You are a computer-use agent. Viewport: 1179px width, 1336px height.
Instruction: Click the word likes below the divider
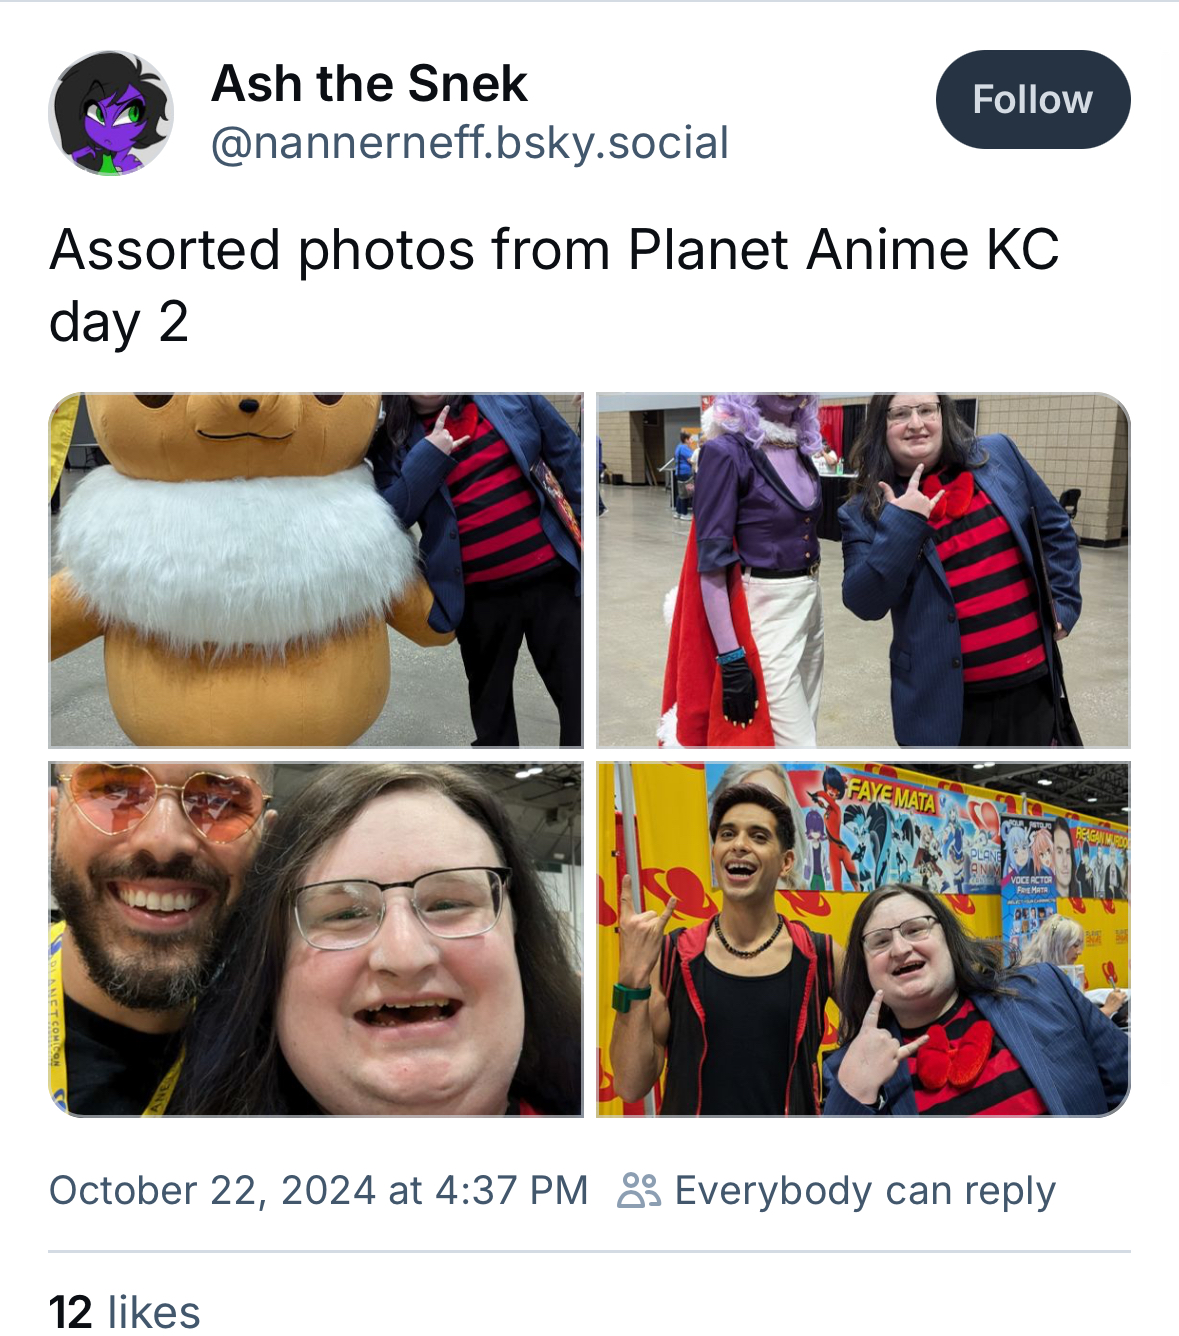(154, 1311)
